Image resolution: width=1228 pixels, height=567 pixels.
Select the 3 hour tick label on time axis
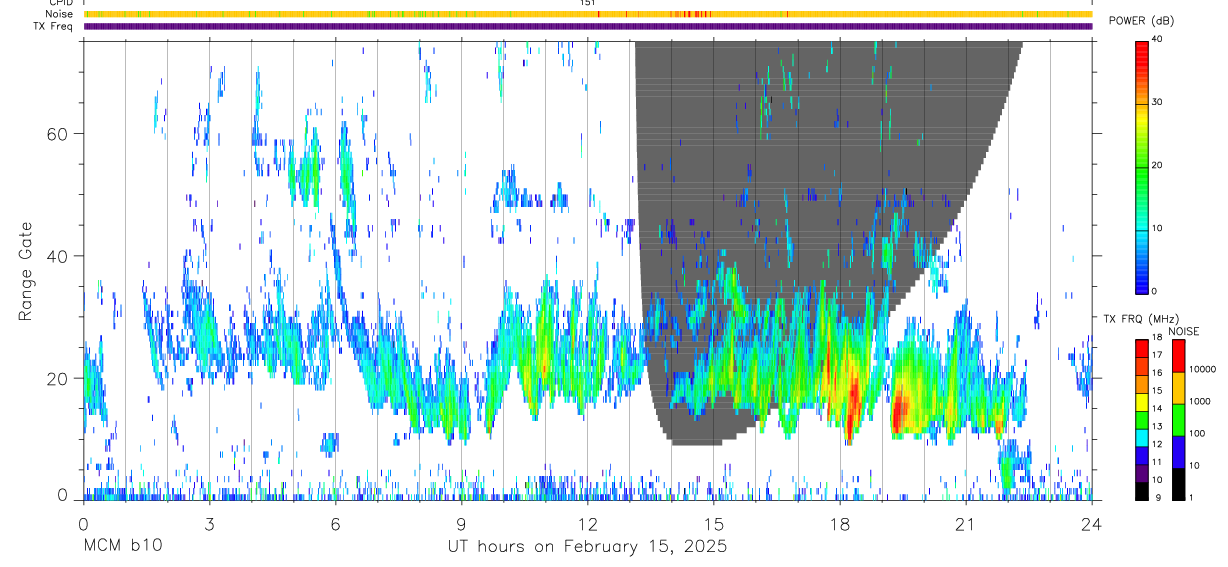point(209,525)
